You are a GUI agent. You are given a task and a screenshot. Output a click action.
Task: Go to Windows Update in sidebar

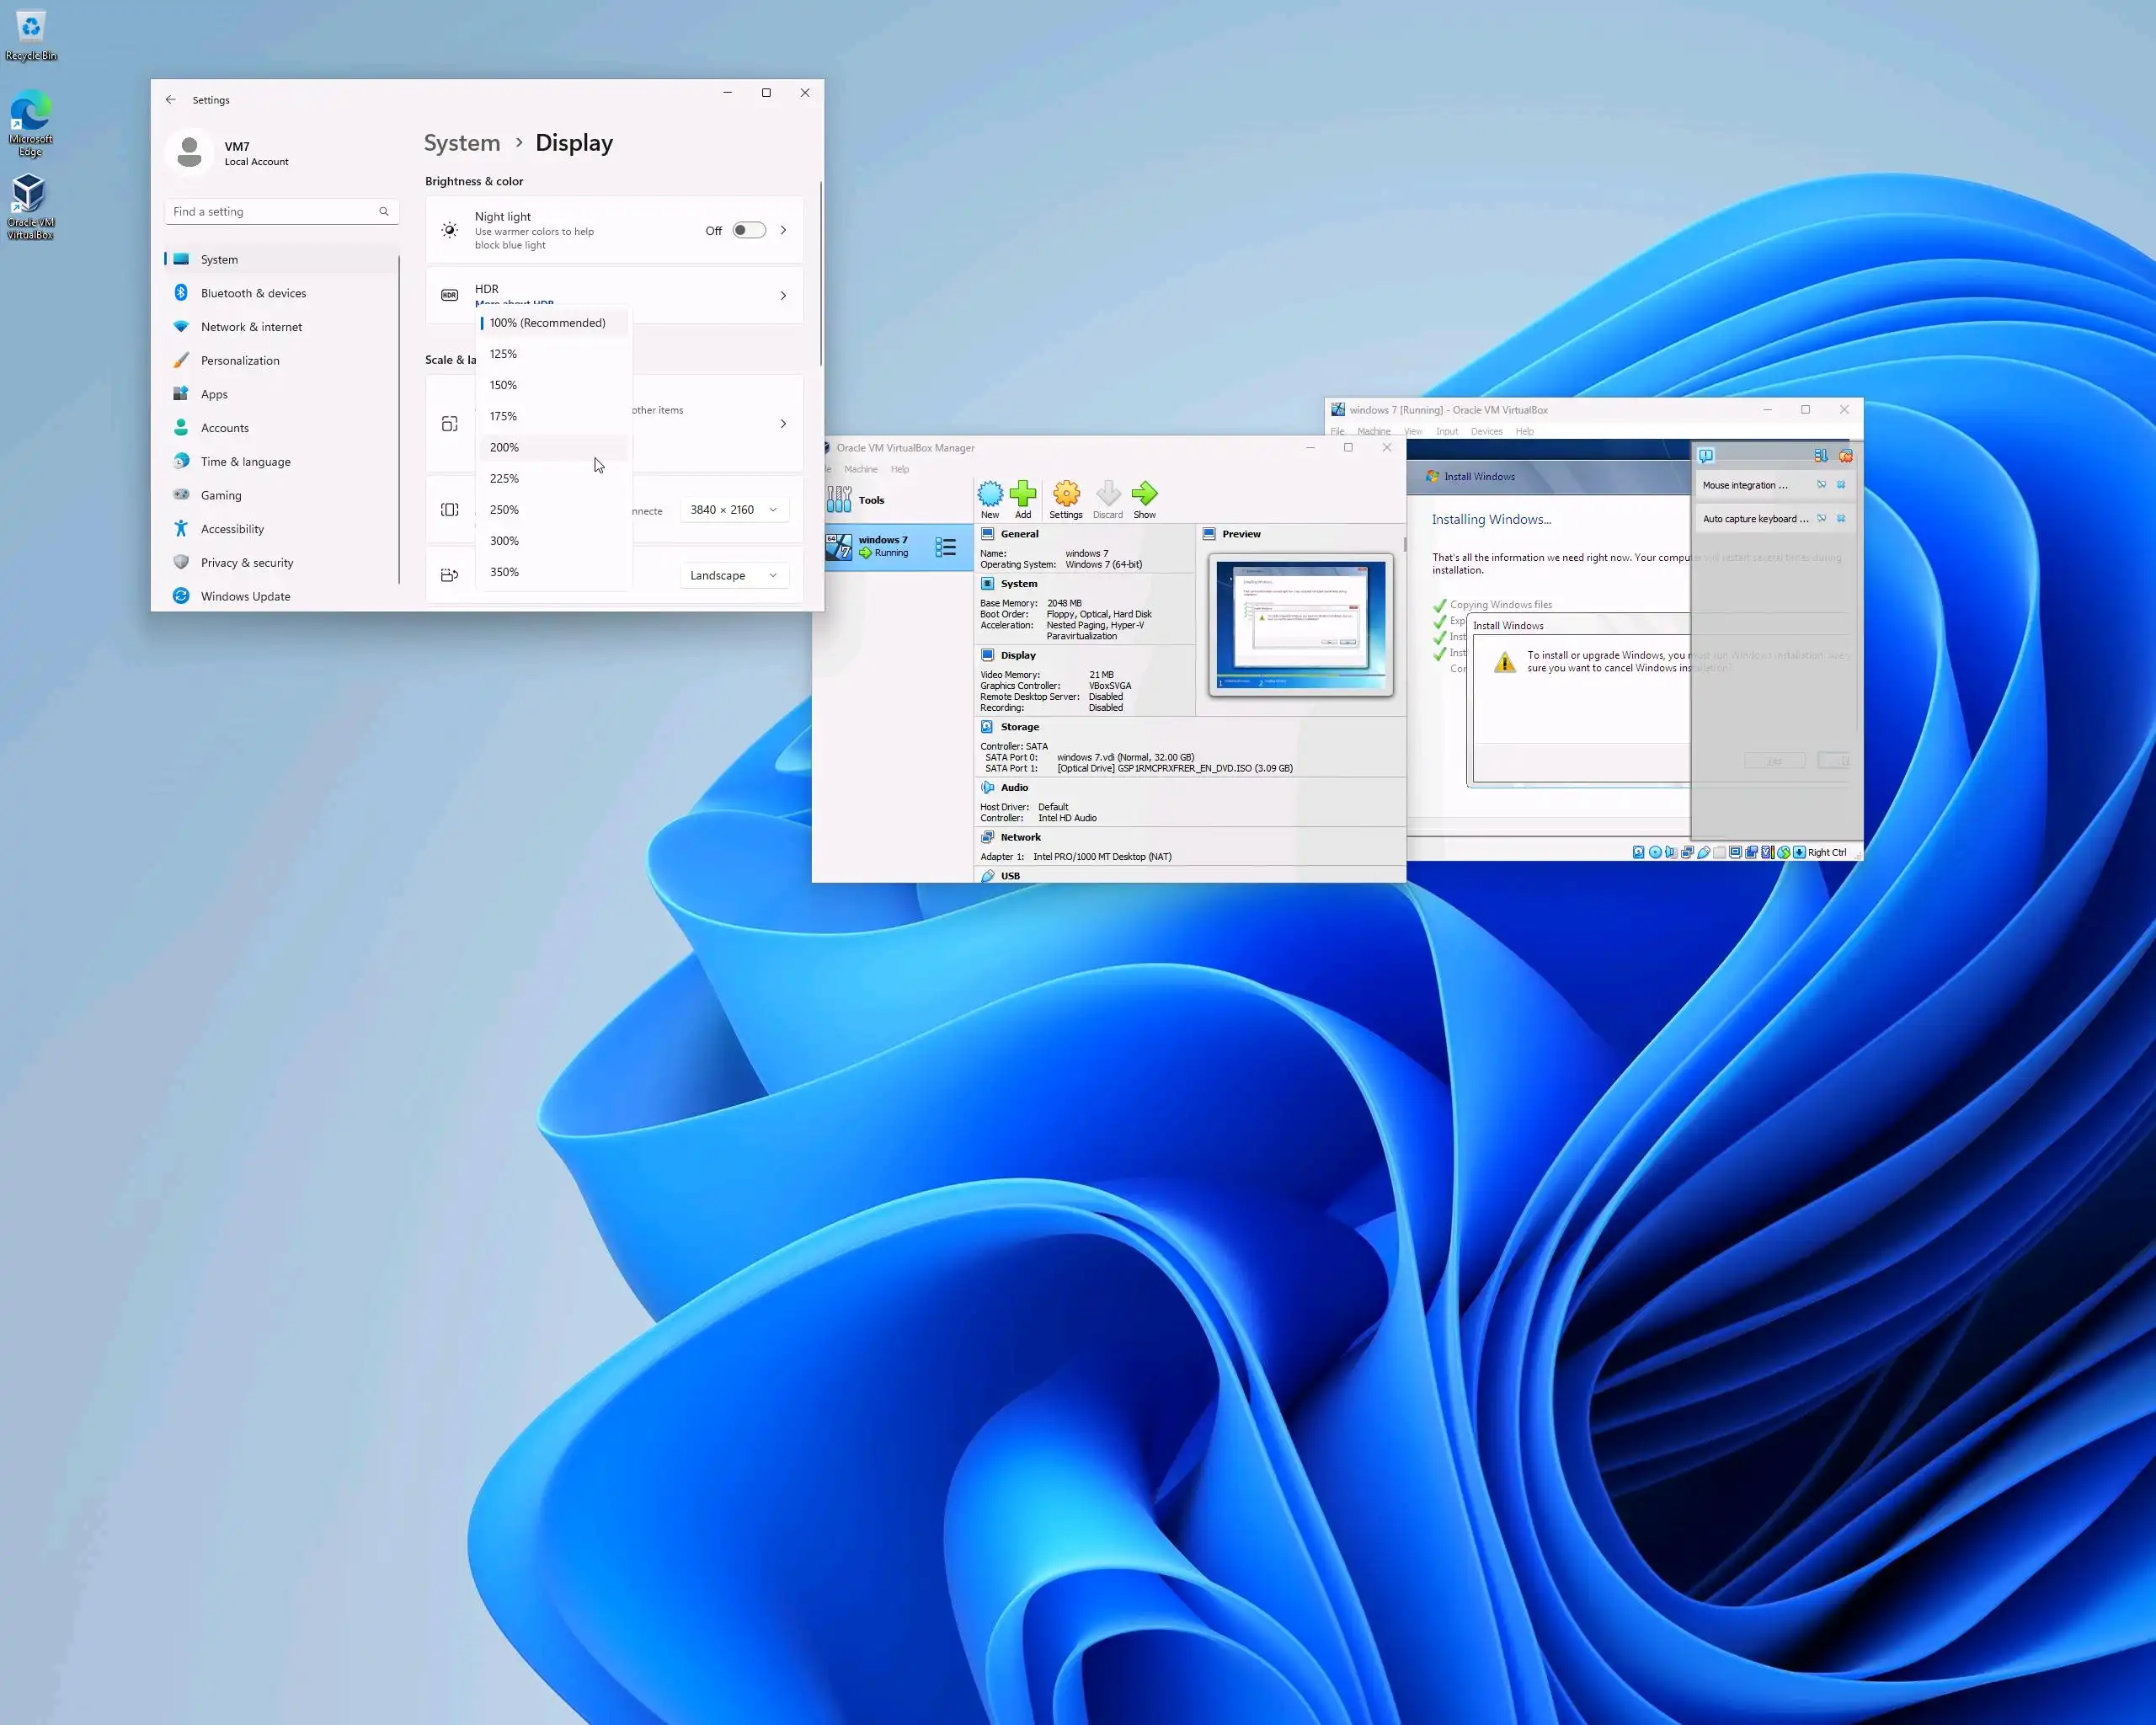click(245, 596)
